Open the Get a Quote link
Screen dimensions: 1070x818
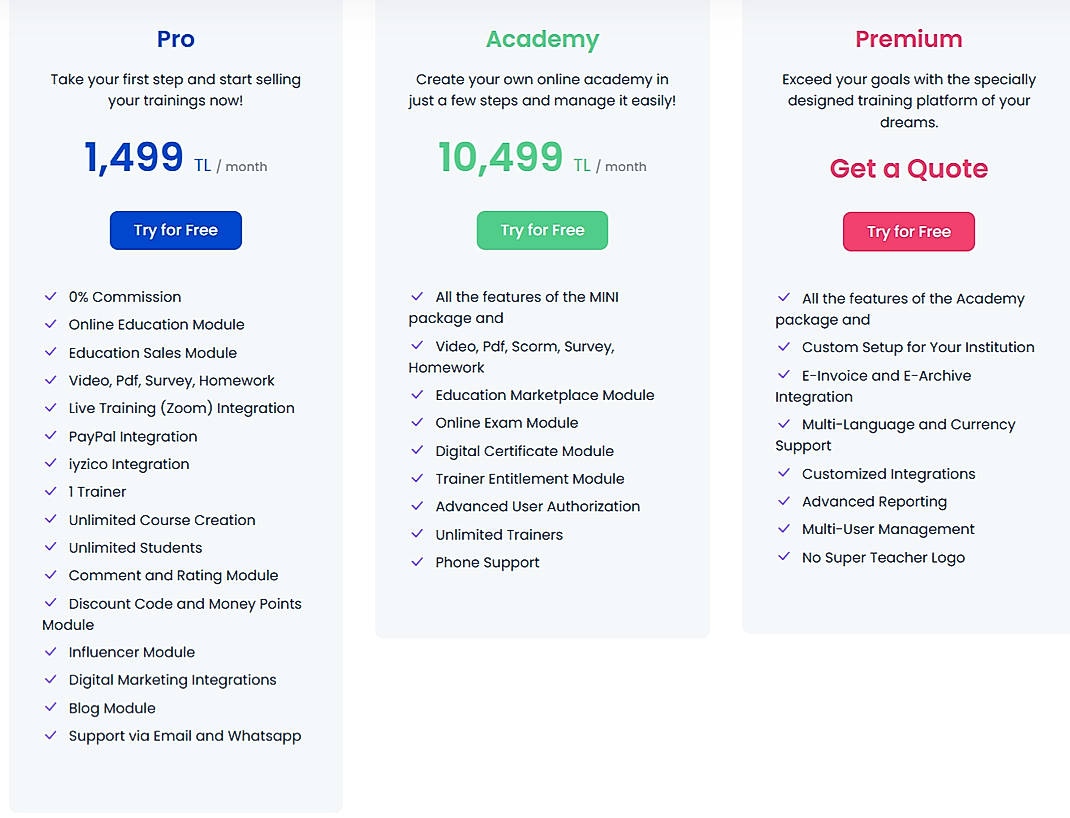(908, 169)
